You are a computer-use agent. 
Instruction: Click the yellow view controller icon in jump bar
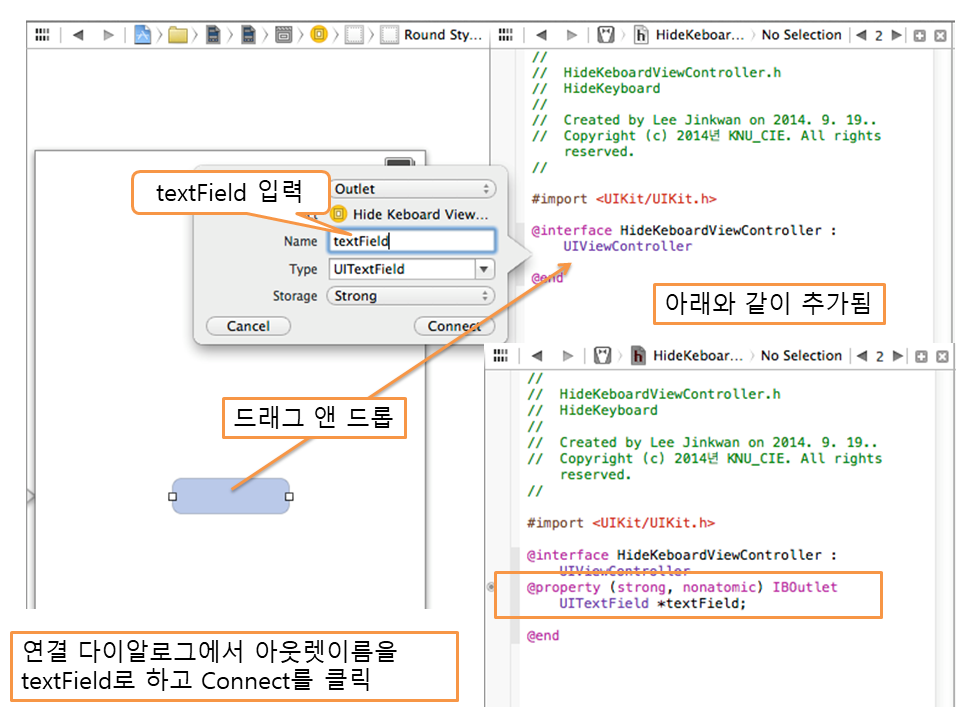click(319, 35)
